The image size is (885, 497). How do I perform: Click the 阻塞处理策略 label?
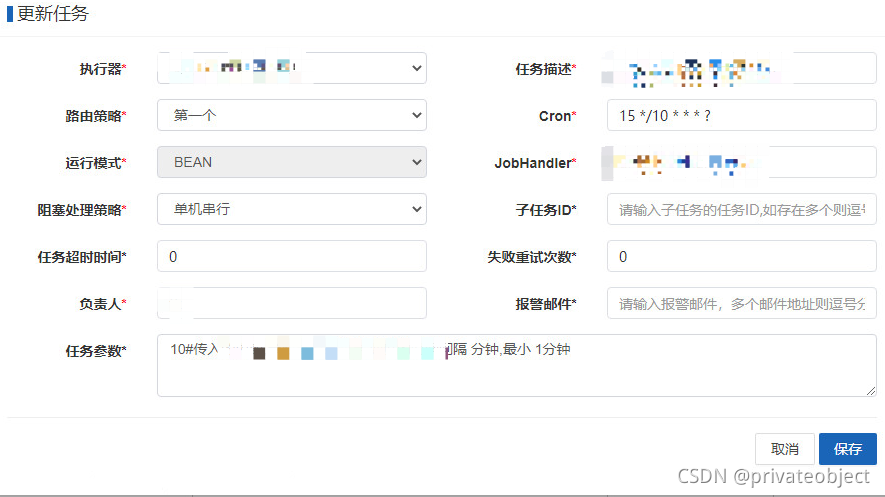(82, 210)
